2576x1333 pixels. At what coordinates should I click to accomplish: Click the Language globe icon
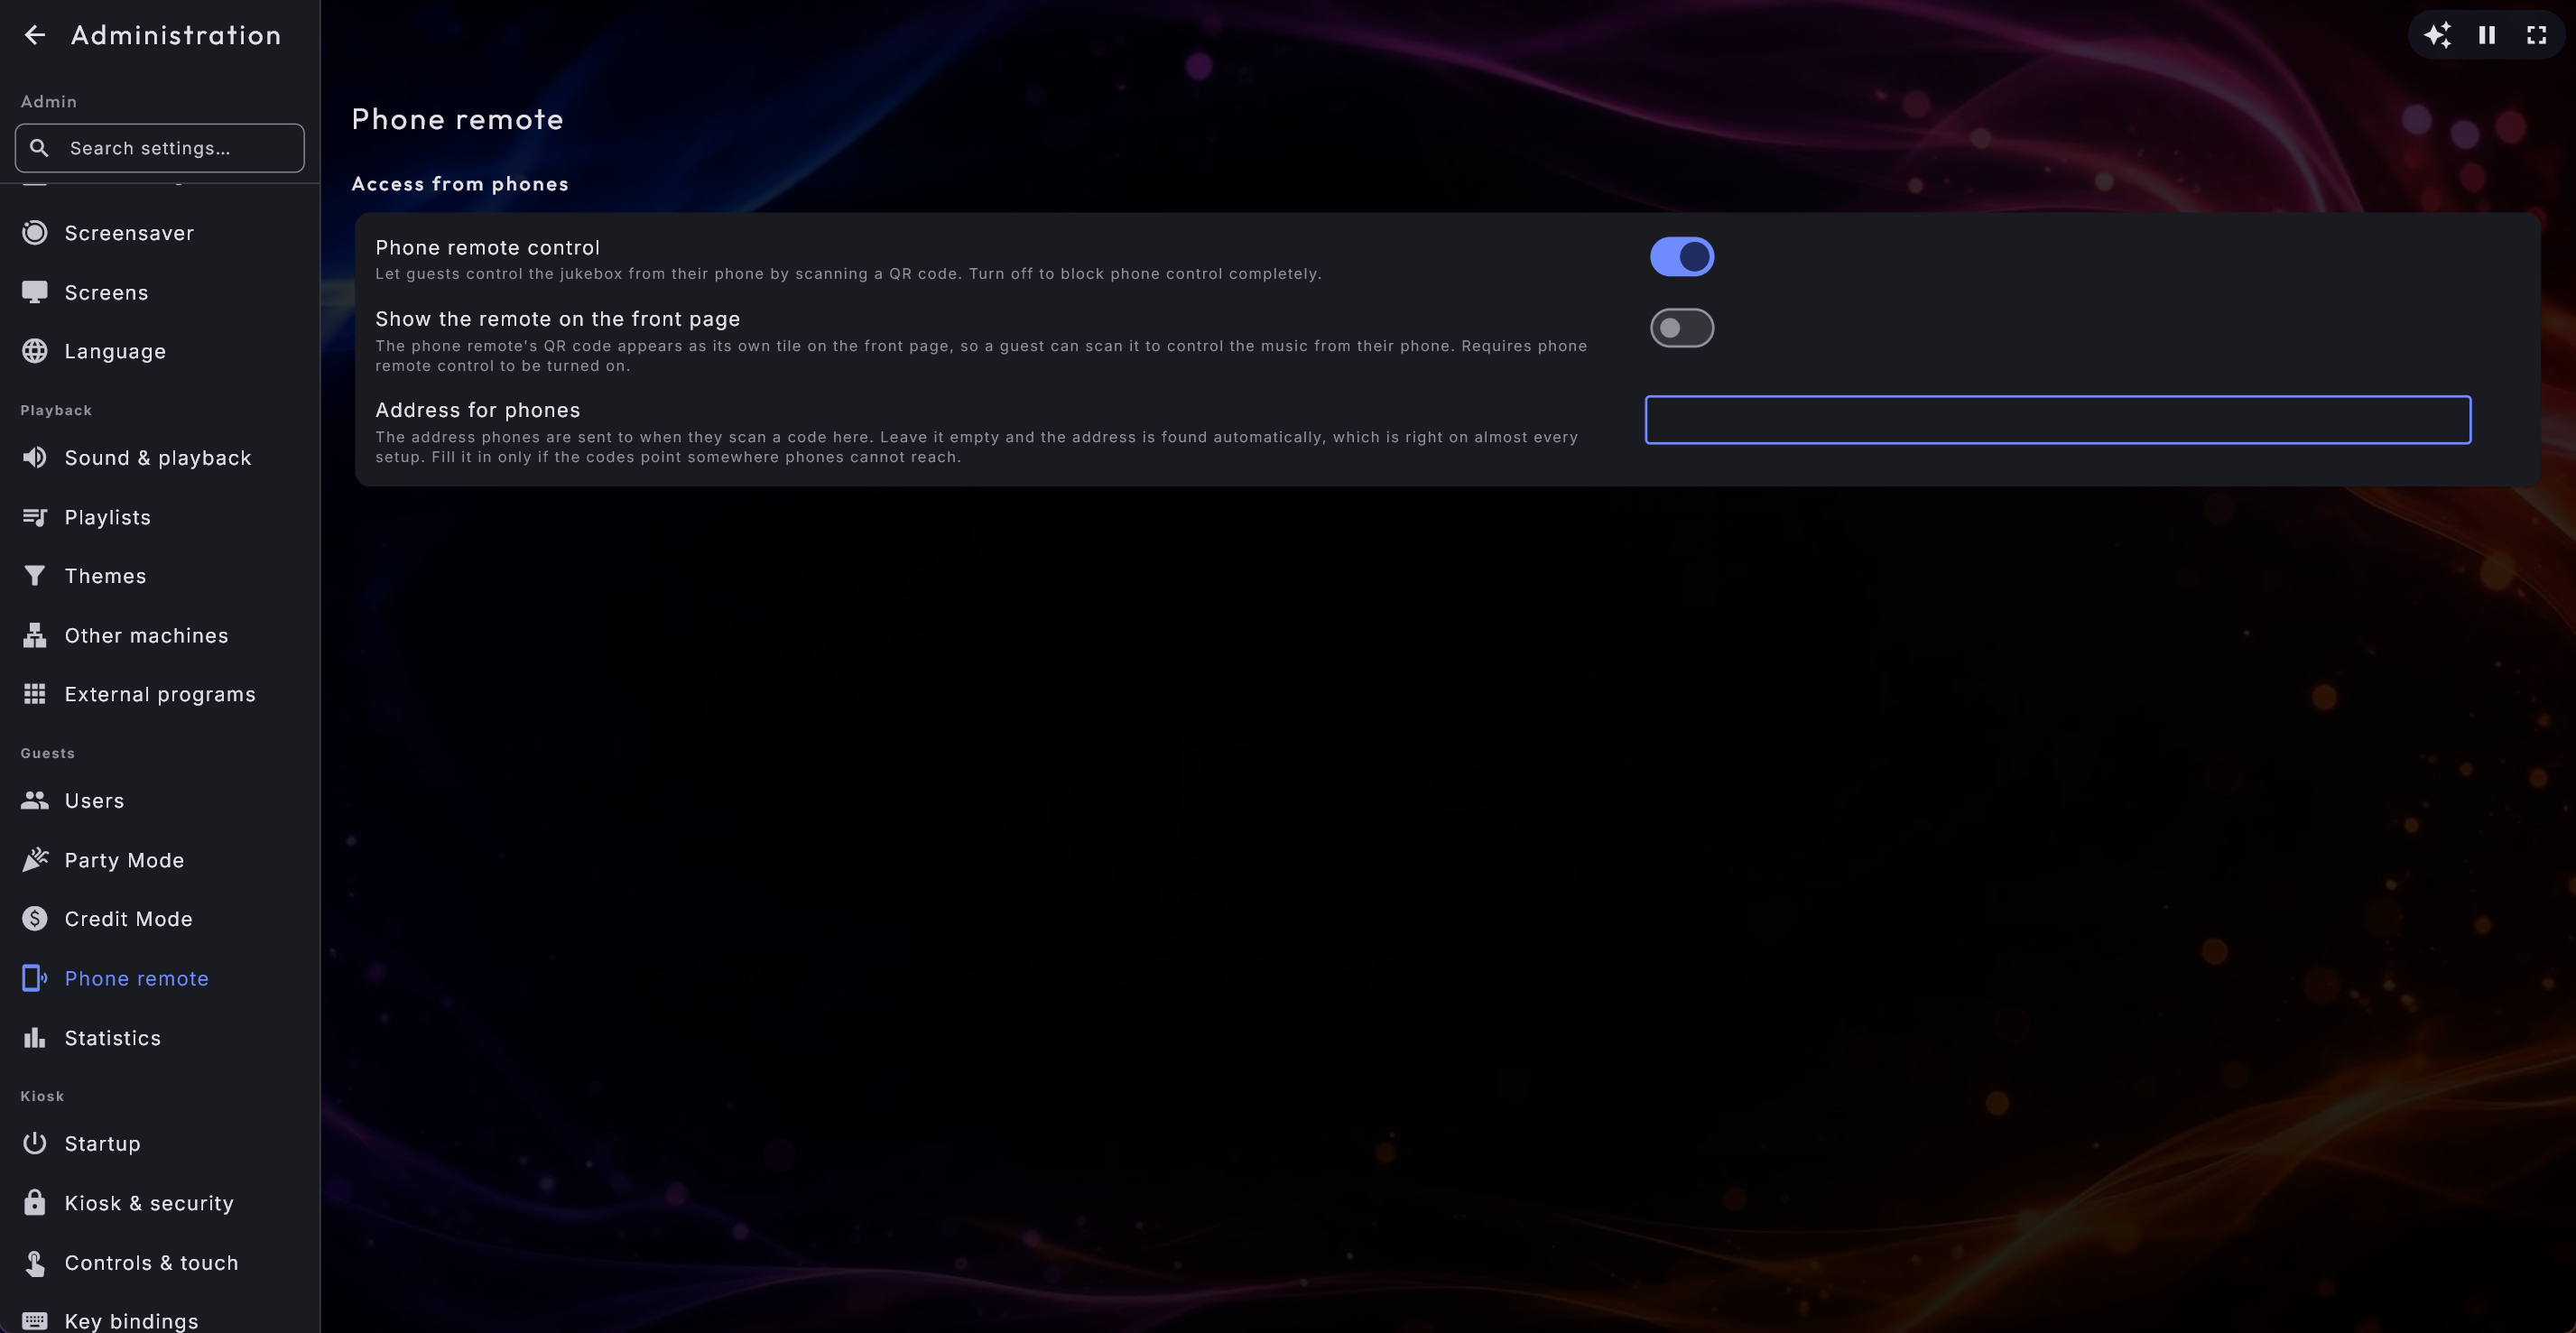[35, 351]
